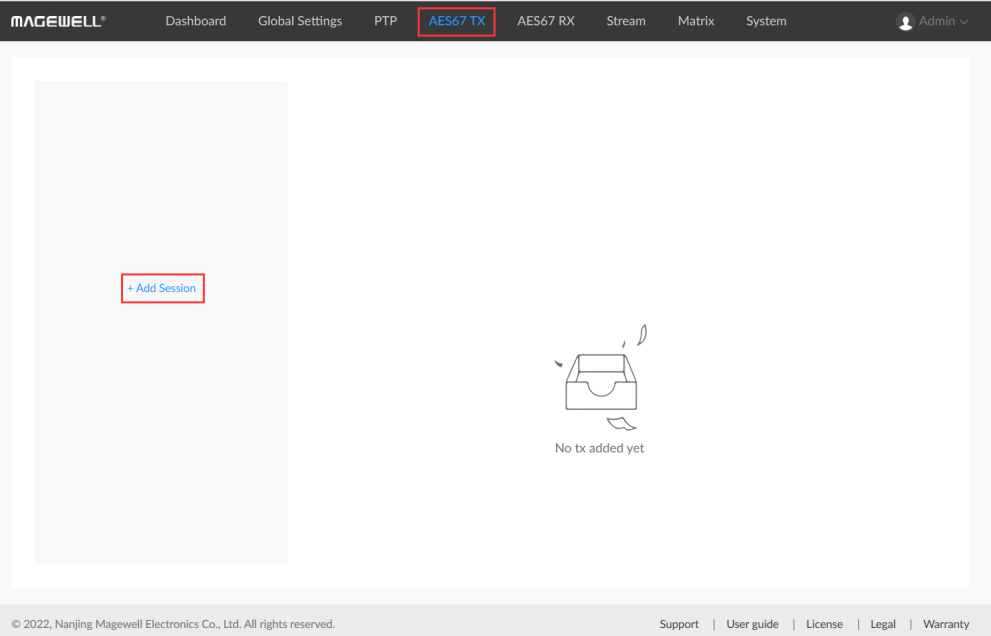The height and width of the screenshot is (636, 991).
Task: Click the Add Session link
Action: point(162,288)
